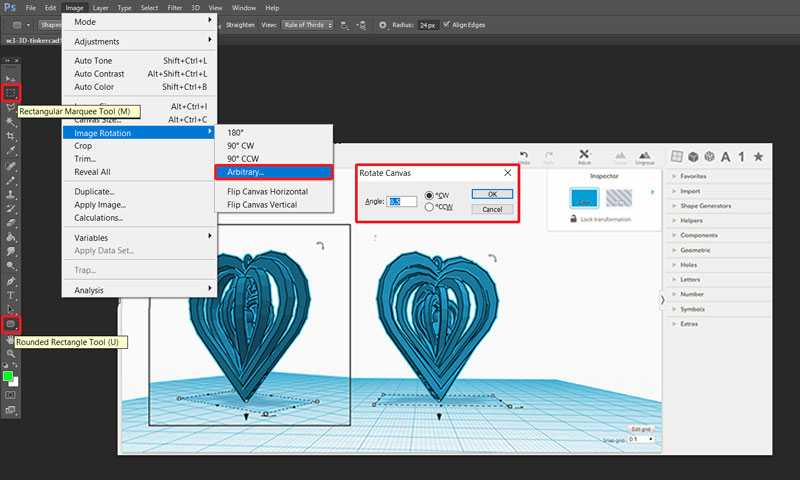The image size is (800, 480).
Task: Select the Path Selection tool
Action: (x=11, y=310)
